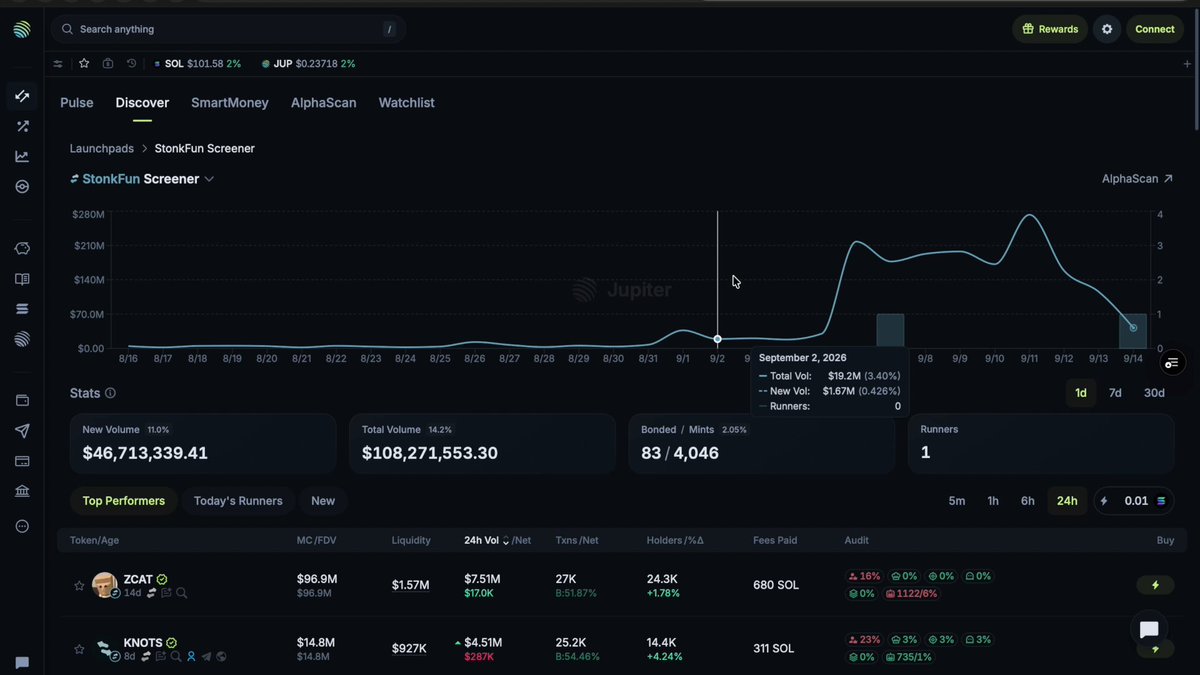Select the 7d chart range

1115,393
